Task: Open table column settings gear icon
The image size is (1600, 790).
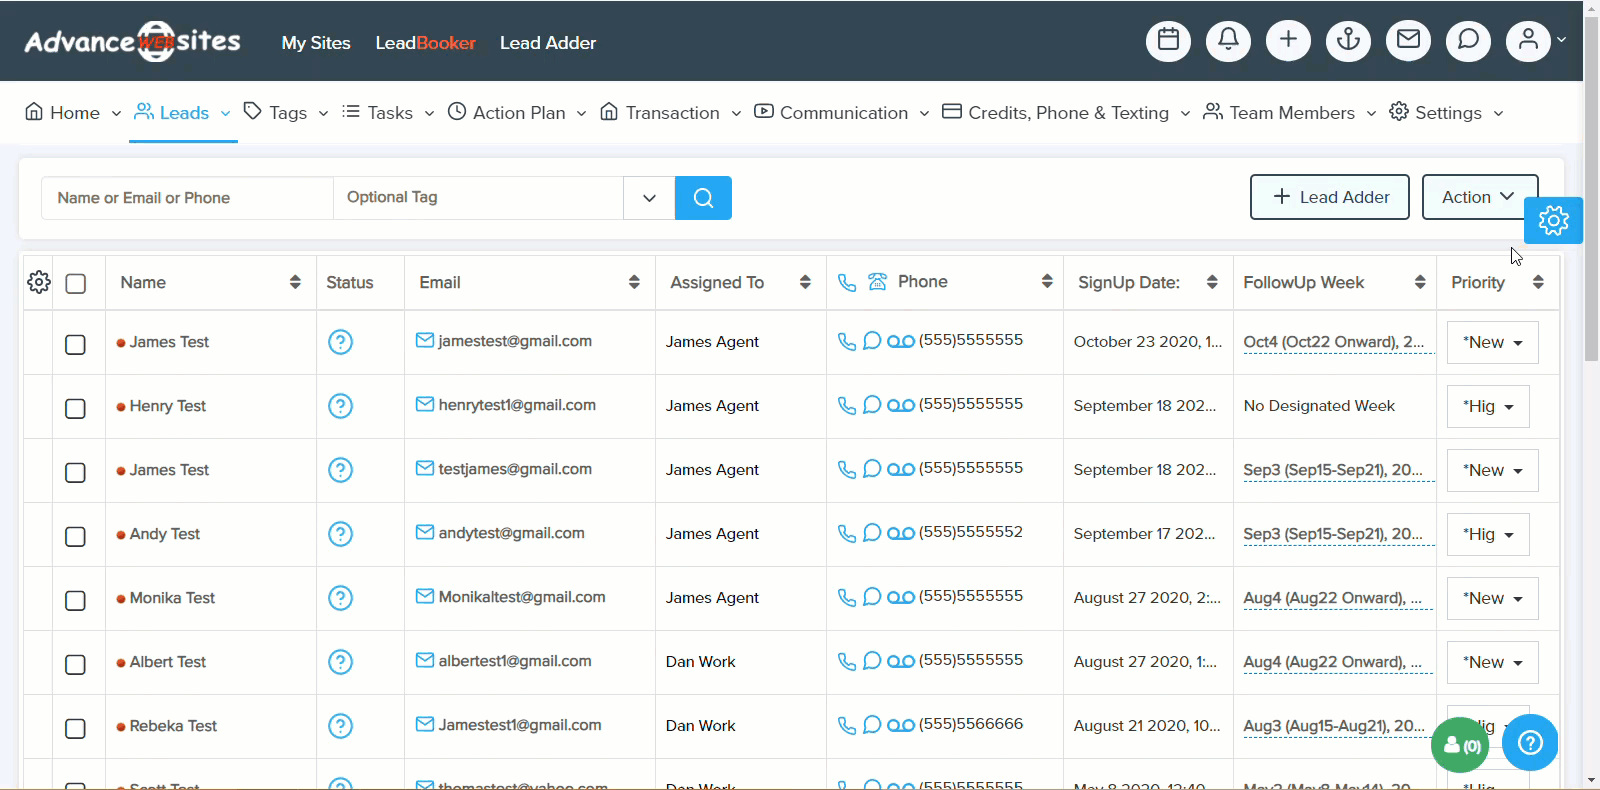Action: (x=39, y=283)
